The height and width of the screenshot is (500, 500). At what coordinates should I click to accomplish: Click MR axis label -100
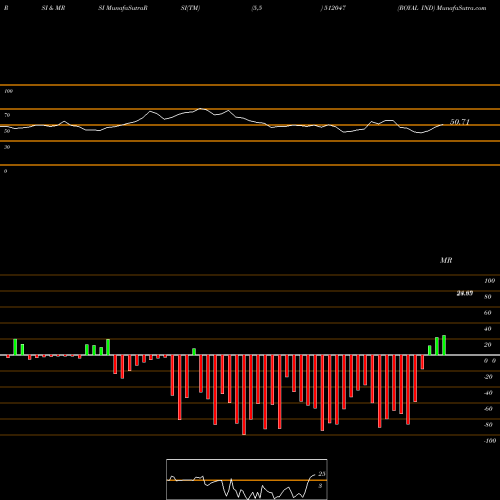click(490, 441)
